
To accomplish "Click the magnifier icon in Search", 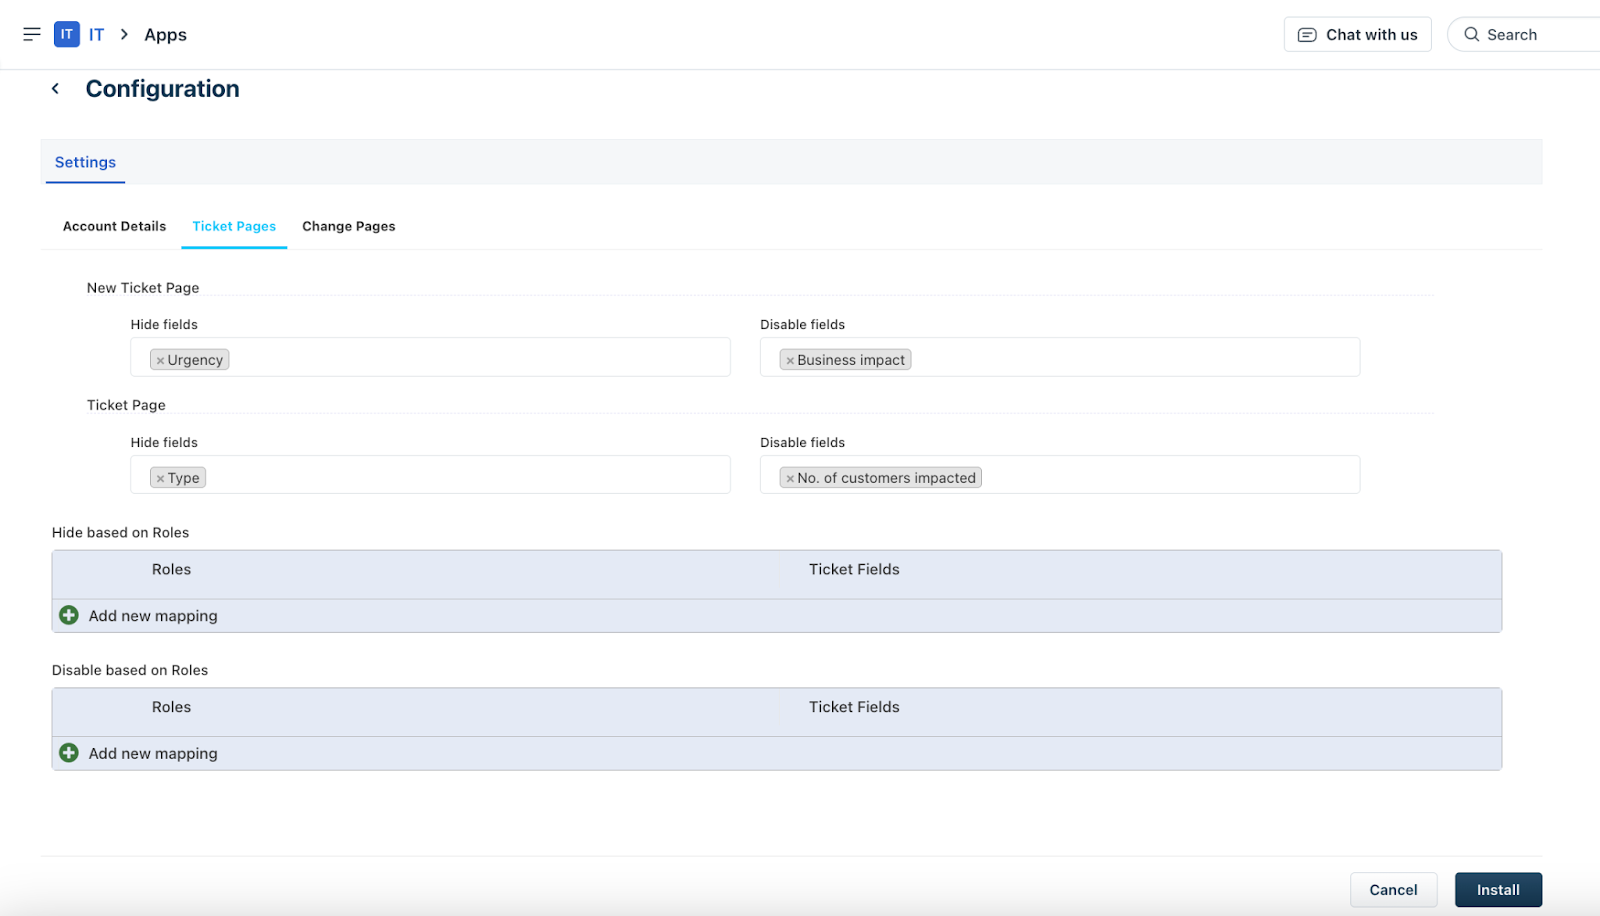I will click(1472, 34).
